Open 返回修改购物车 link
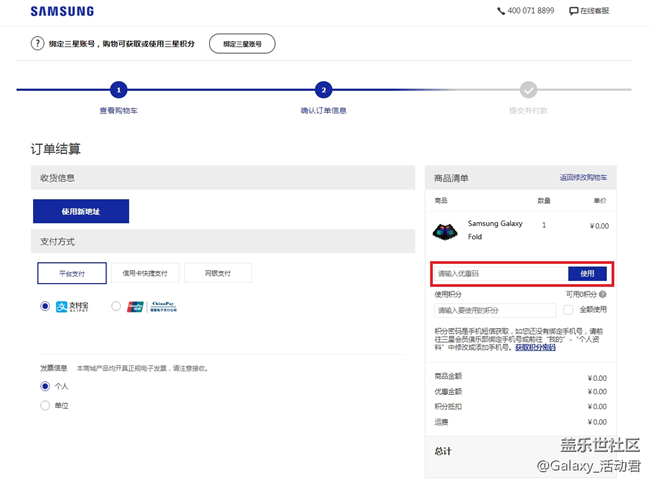 [582, 177]
